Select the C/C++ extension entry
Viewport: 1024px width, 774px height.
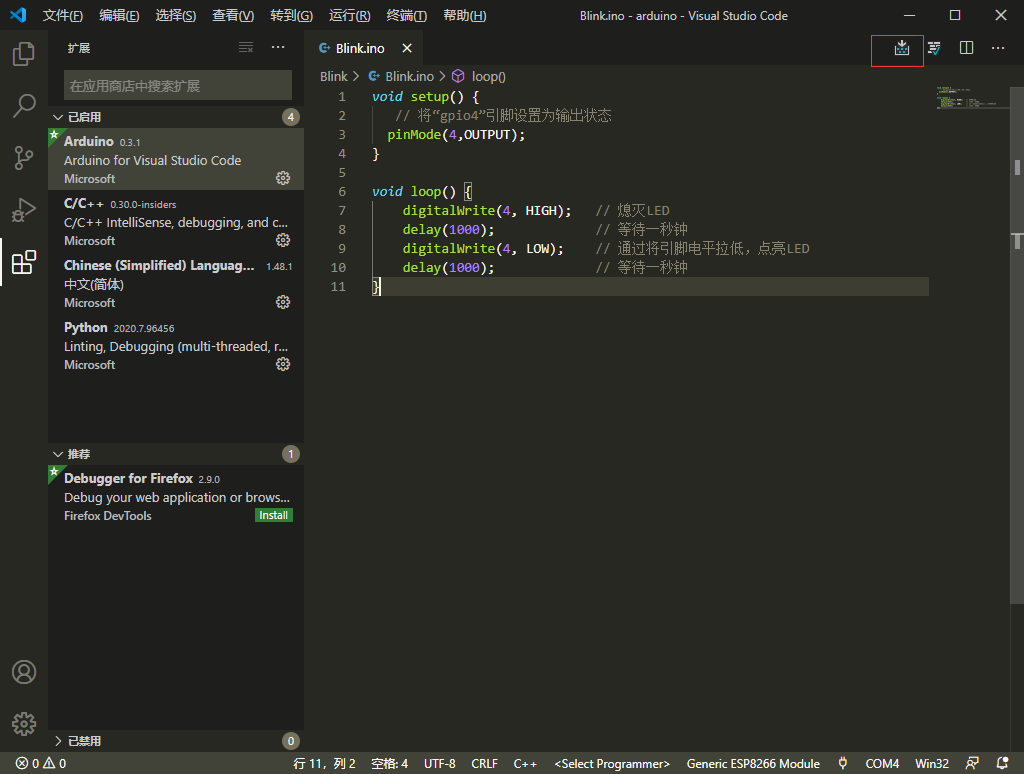(176, 221)
